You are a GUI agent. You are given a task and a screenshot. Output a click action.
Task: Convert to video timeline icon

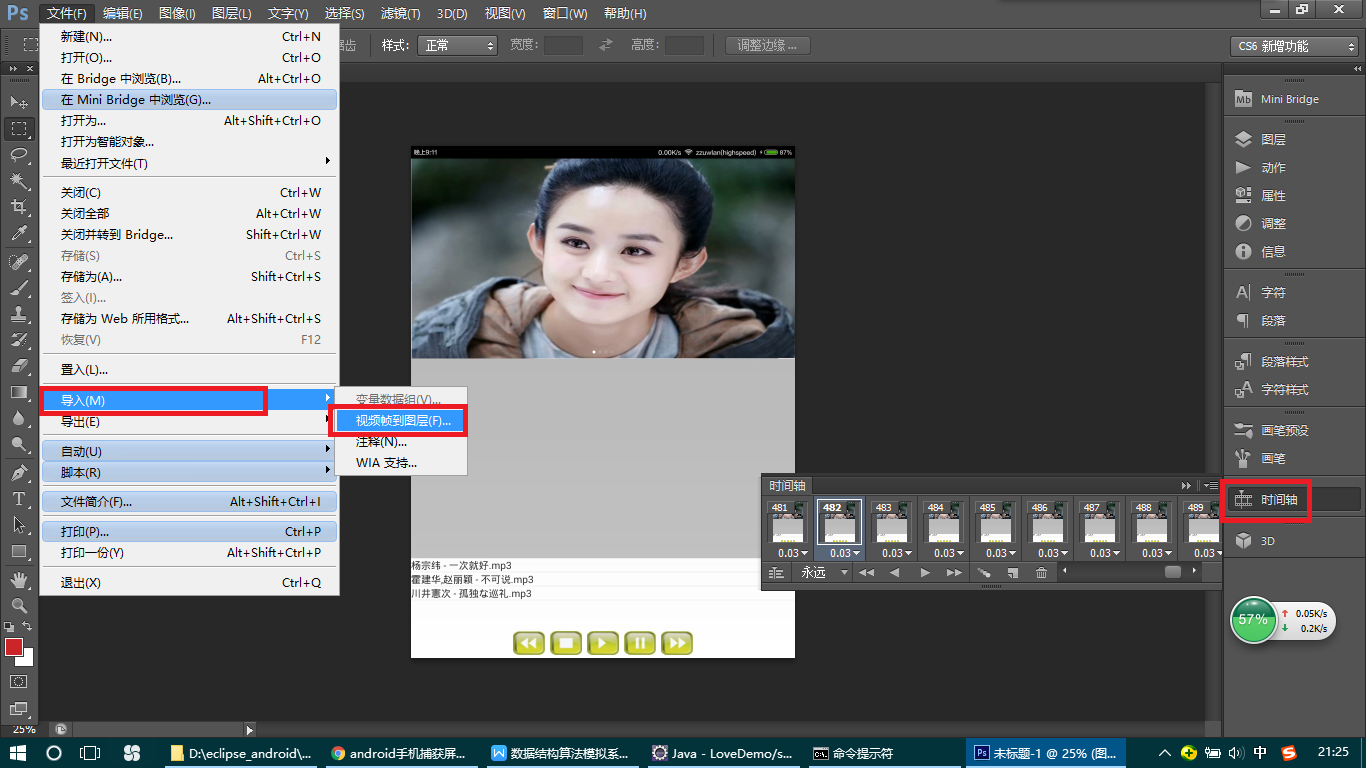coord(776,573)
